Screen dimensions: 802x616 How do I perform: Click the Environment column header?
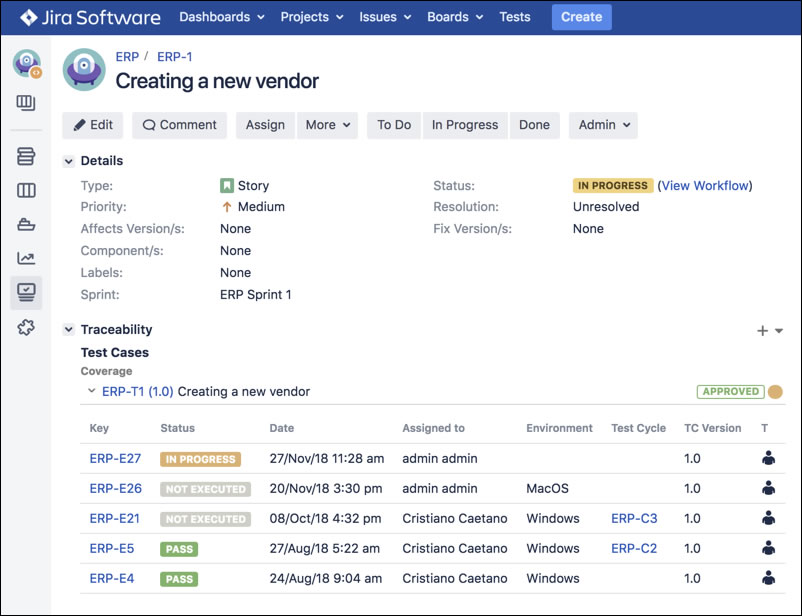tap(559, 428)
